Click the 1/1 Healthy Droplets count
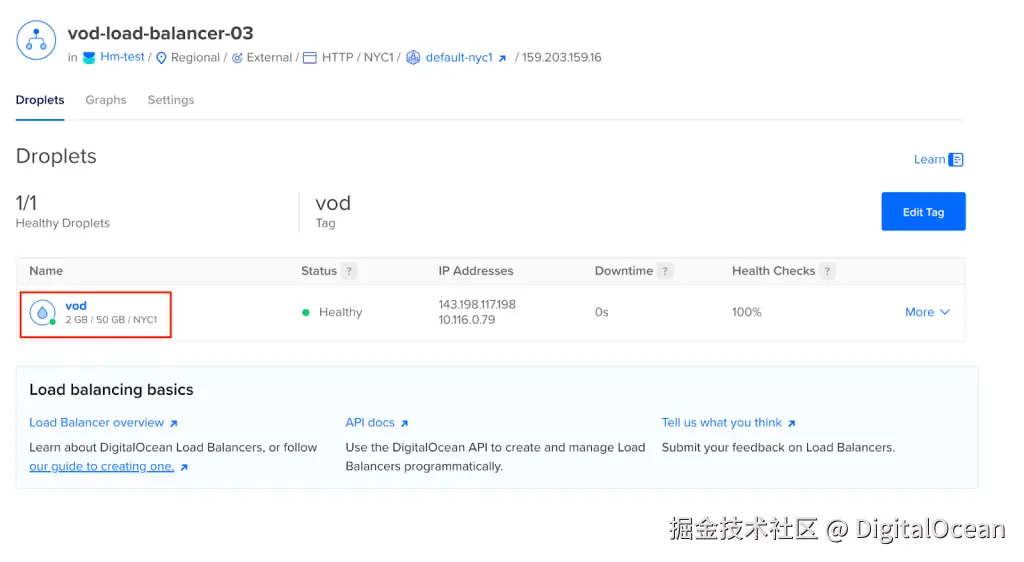Viewport: 1024px width, 562px height. pyautogui.click(x=26, y=203)
